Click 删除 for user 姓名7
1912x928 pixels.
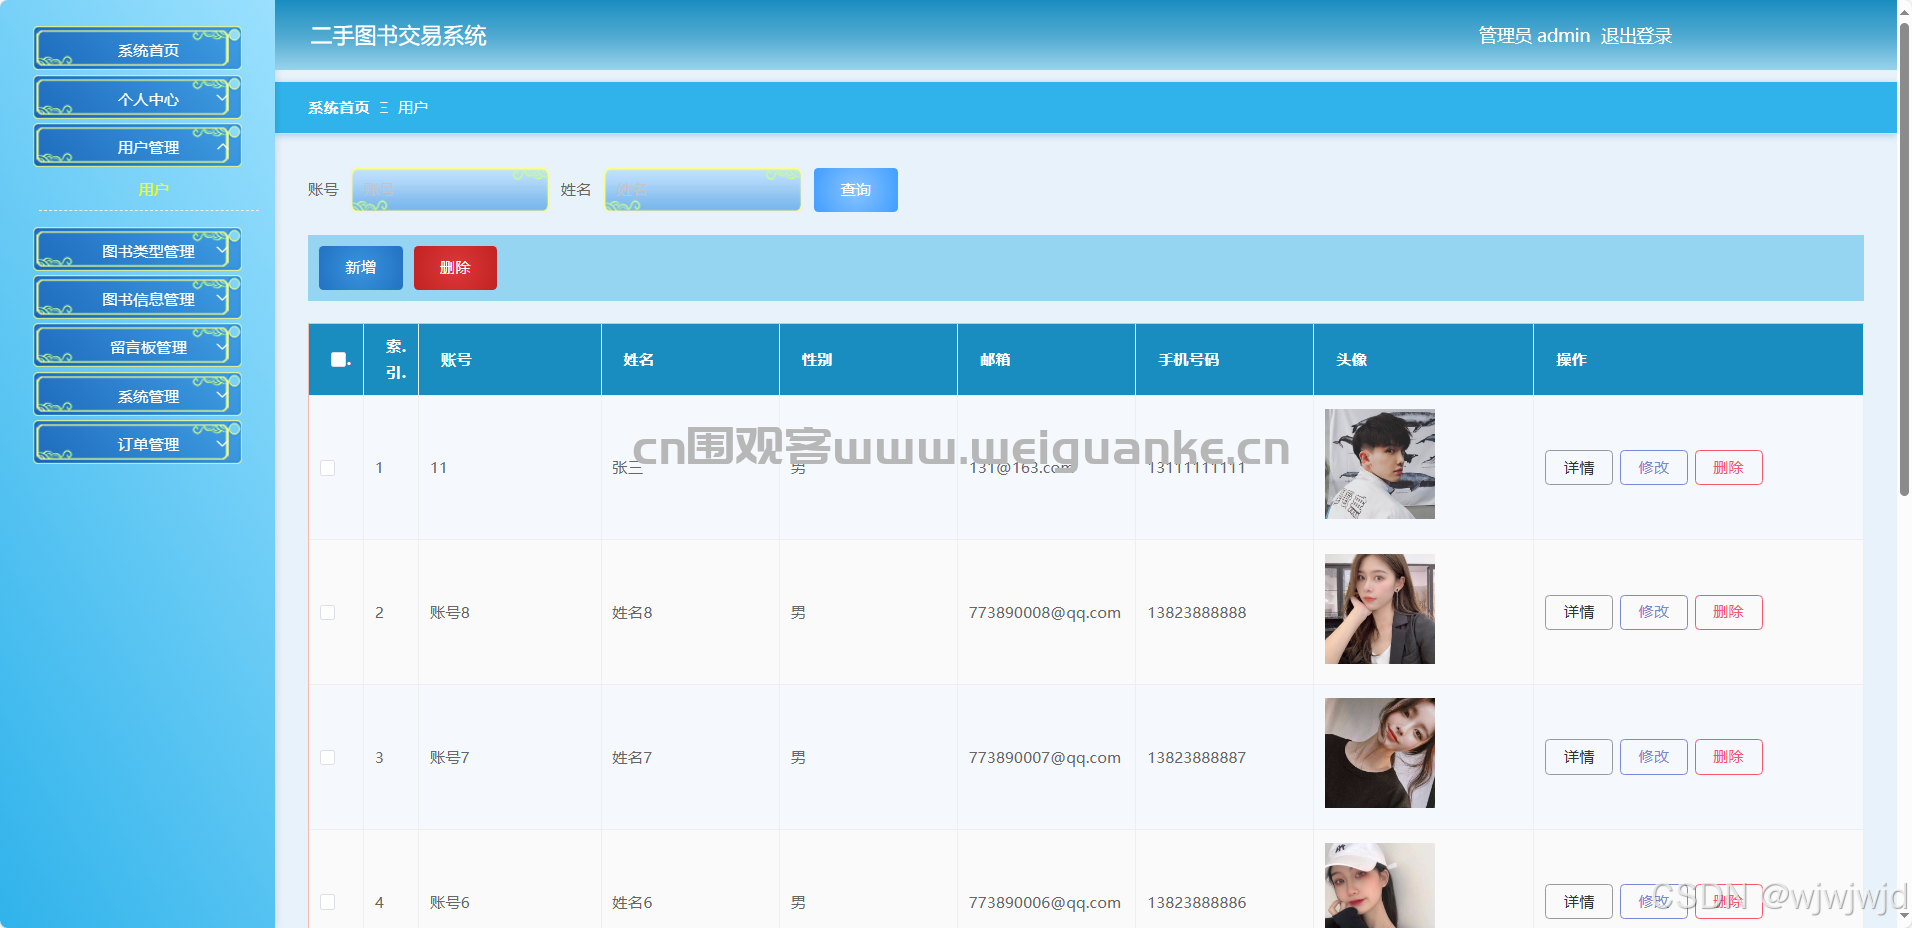pyautogui.click(x=1729, y=757)
